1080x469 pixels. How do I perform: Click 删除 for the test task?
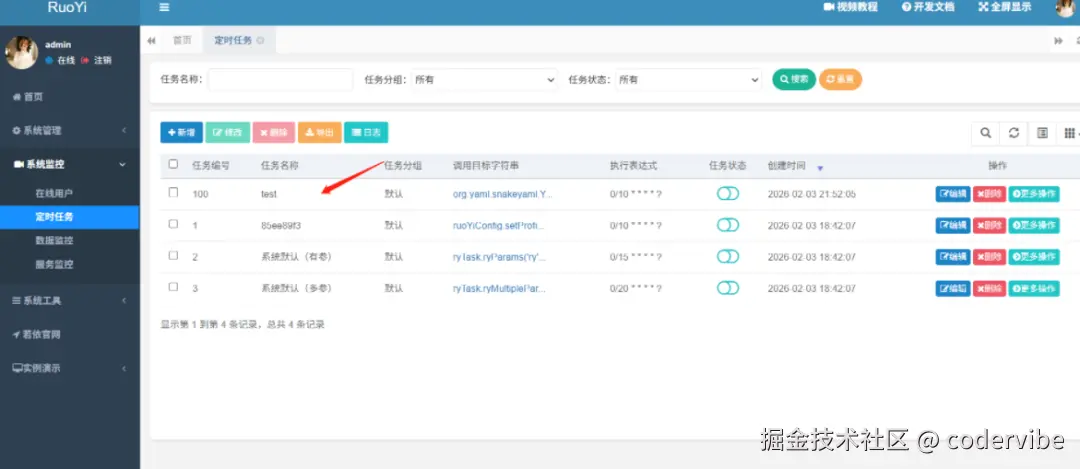[x=989, y=194]
